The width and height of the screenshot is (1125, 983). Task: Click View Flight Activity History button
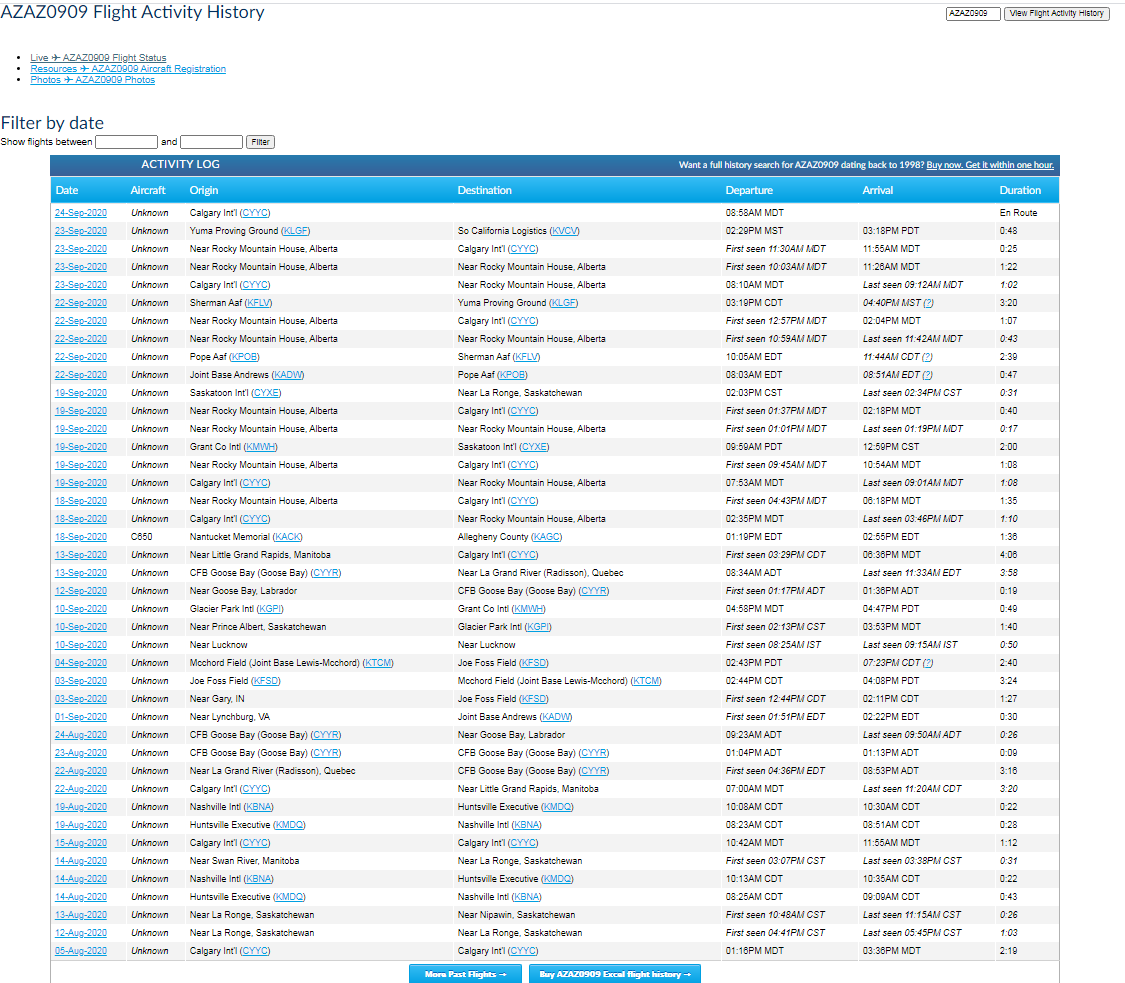pos(1056,14)
